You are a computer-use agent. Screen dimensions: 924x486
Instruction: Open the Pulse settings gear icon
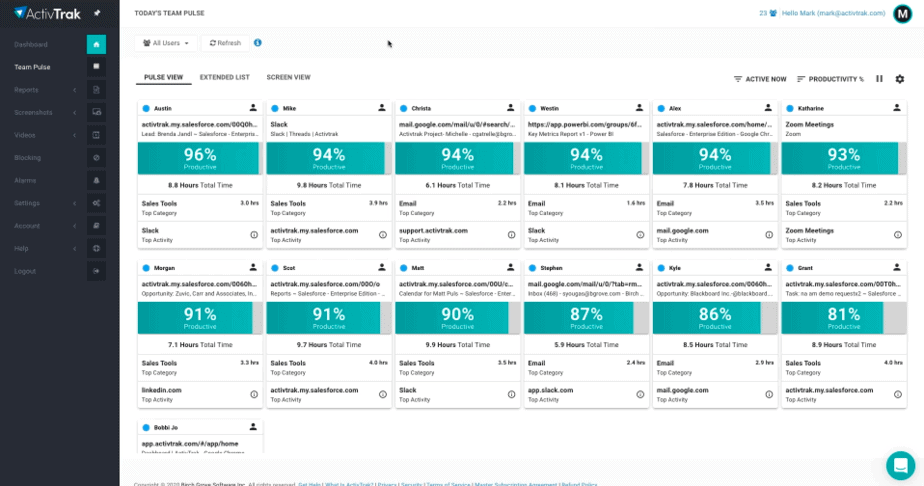pyautogui.click(x=899, y=79)
